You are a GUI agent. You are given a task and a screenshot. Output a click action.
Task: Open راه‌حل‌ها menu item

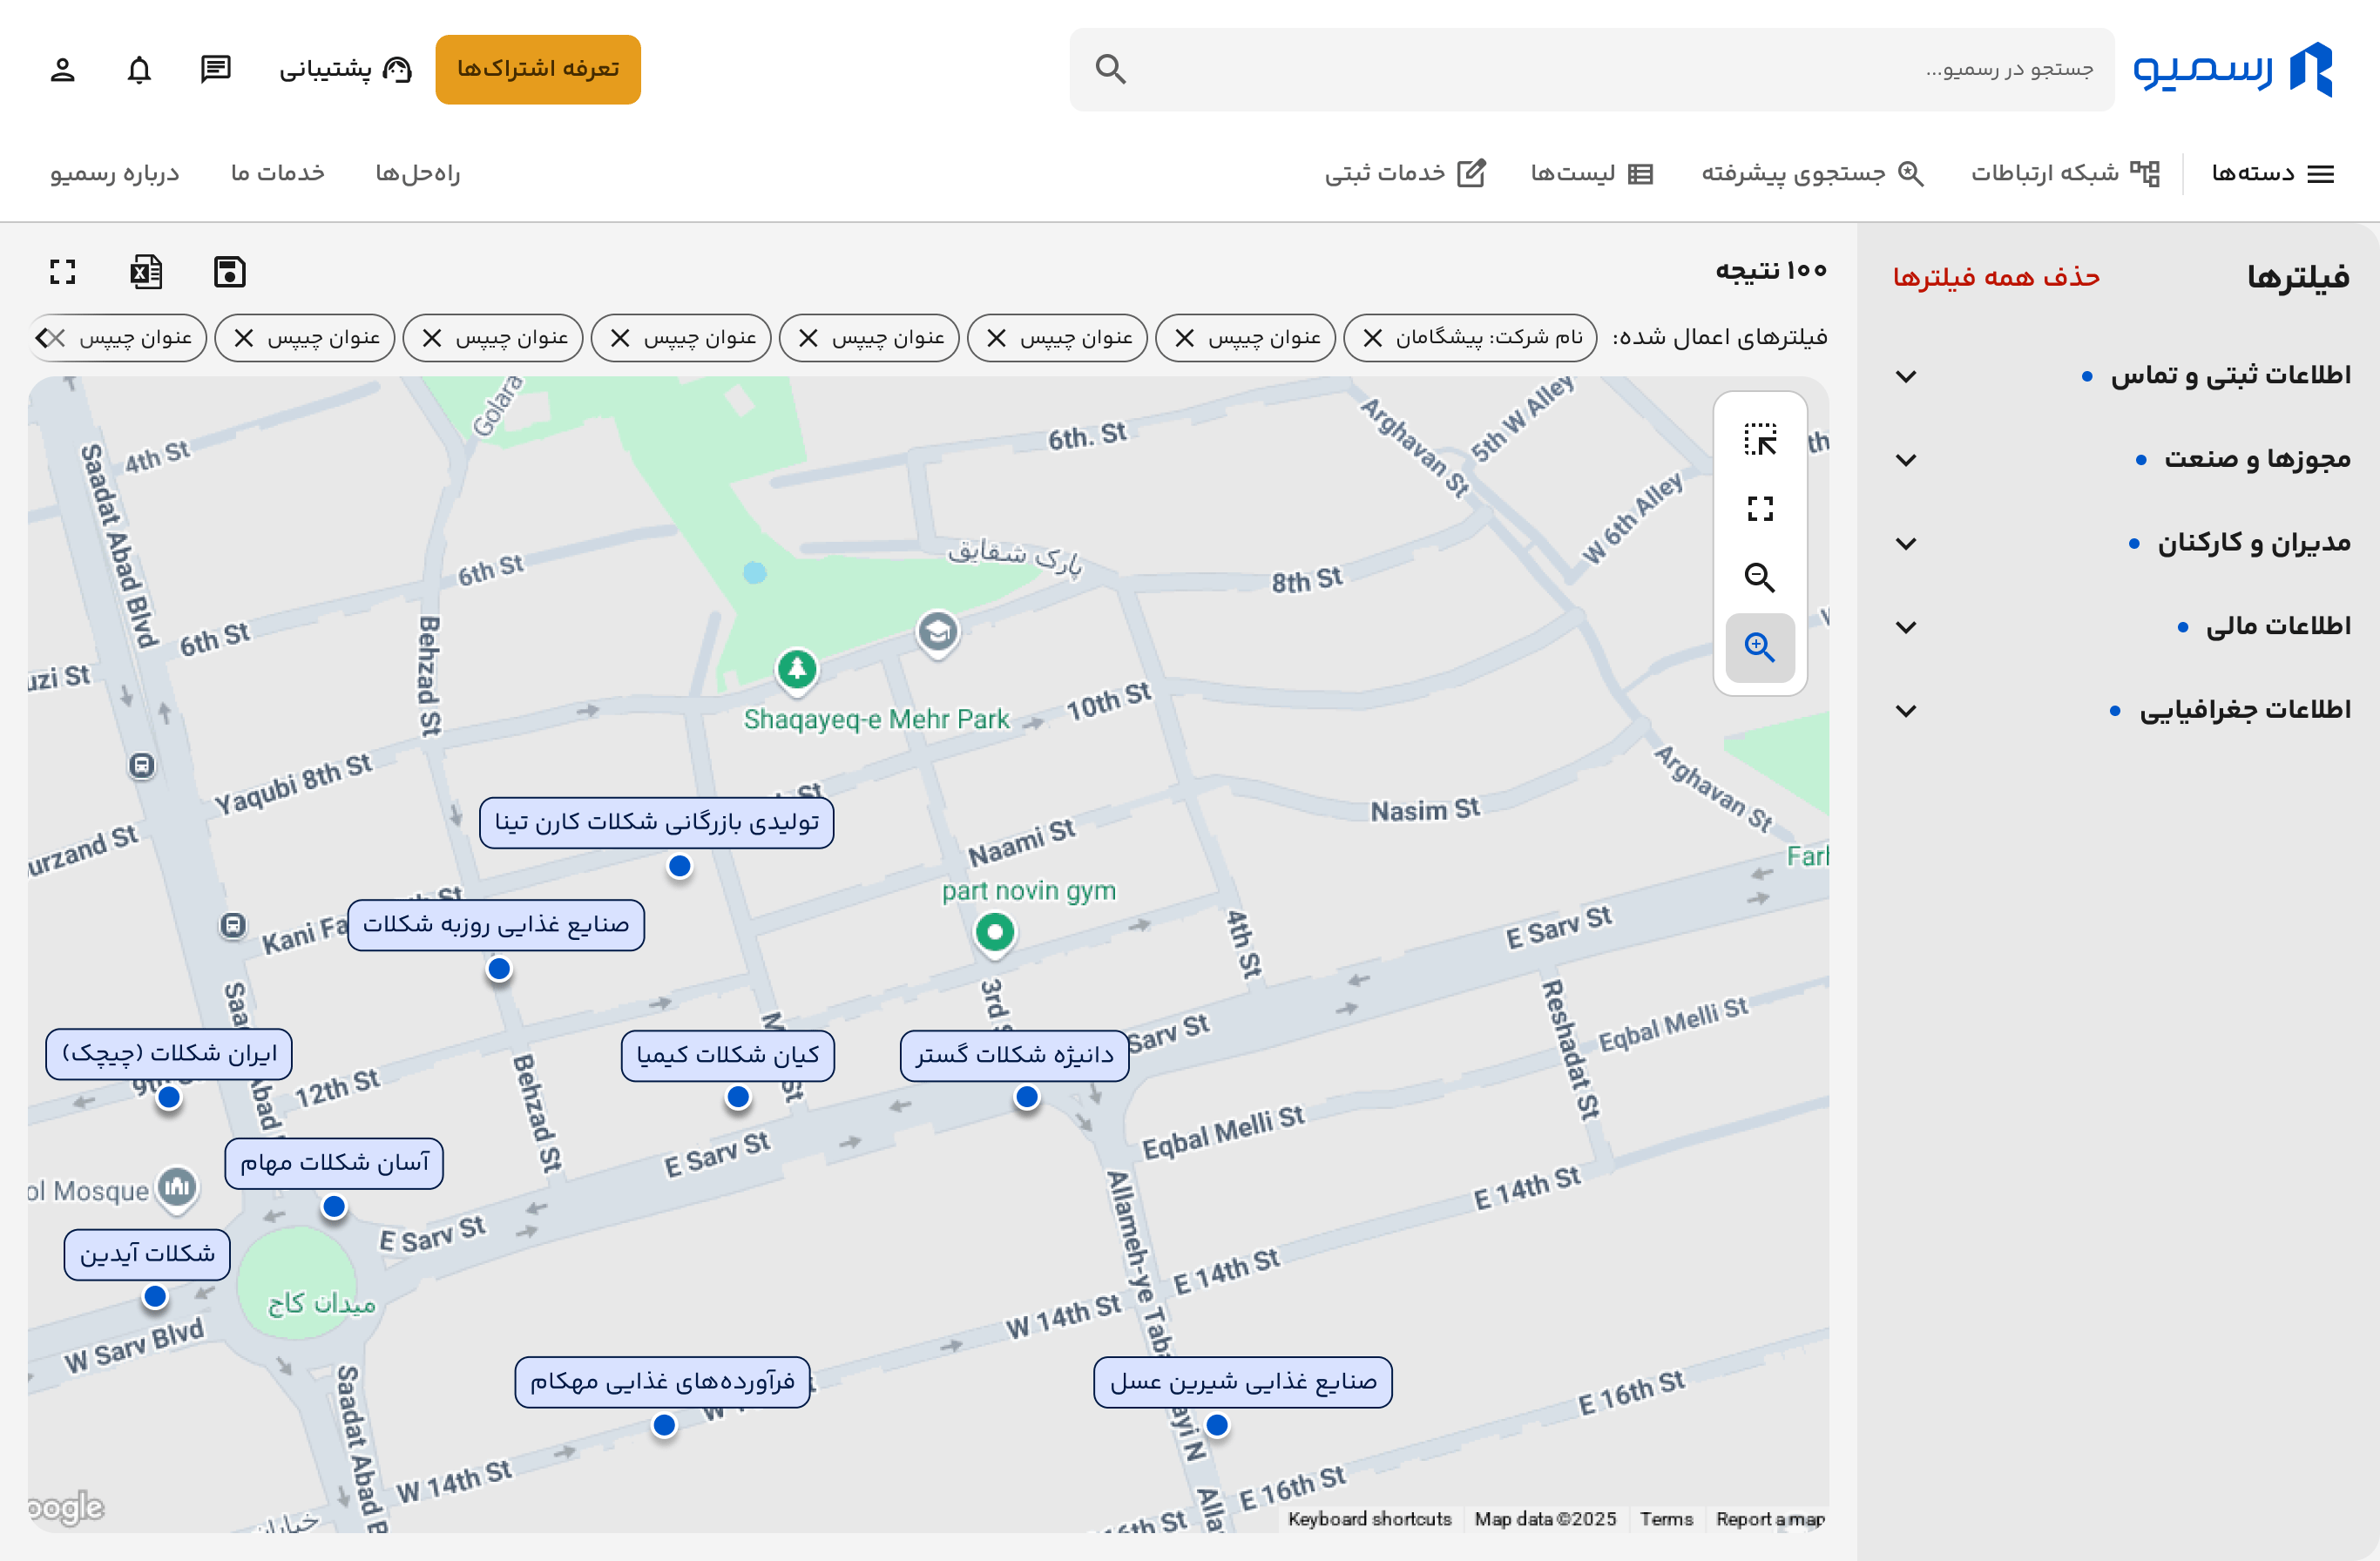pyautogui.click(x=418, y=173)
